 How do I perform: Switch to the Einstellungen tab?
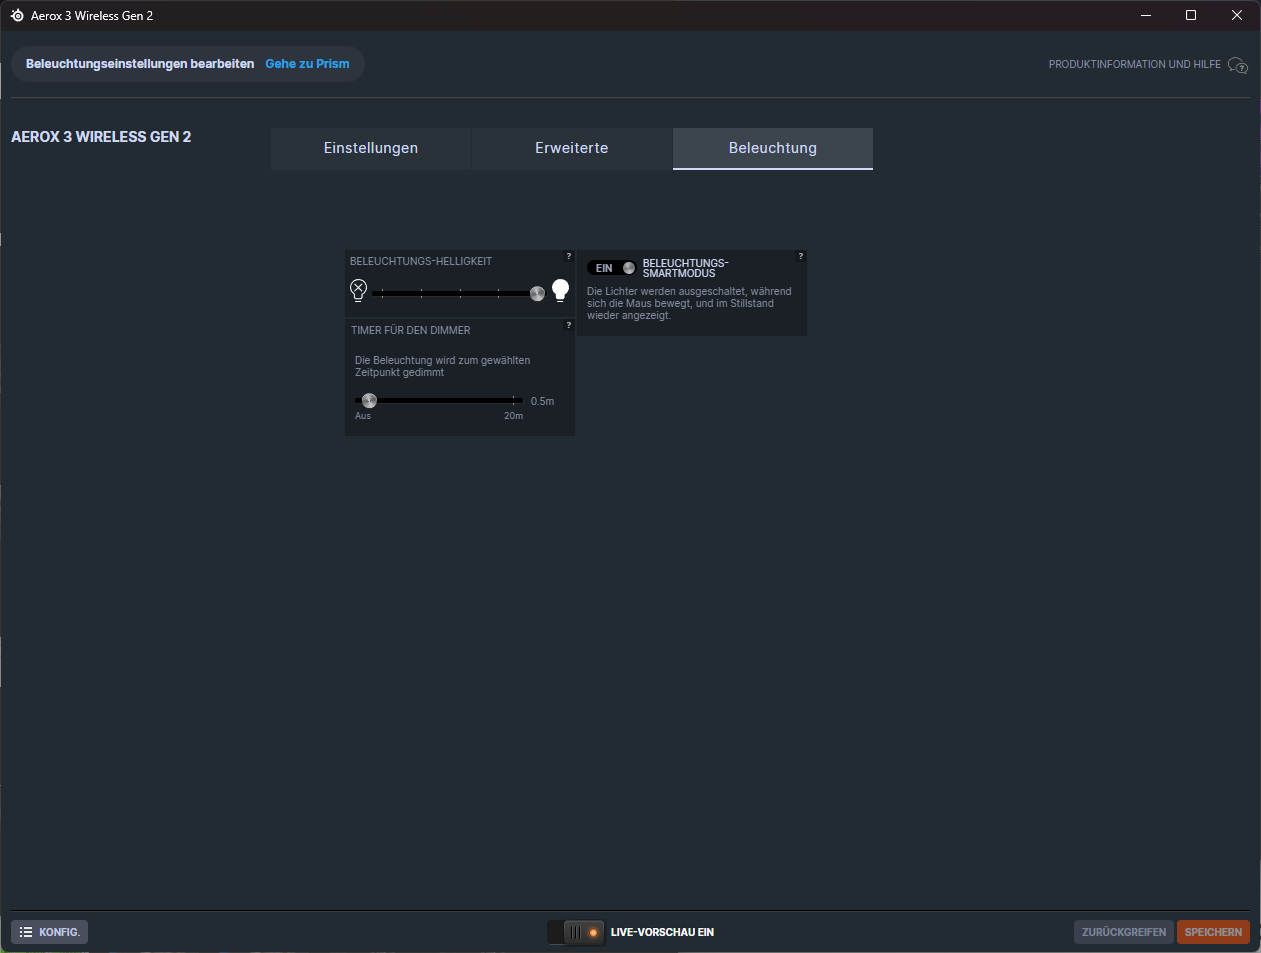(370, 148)
